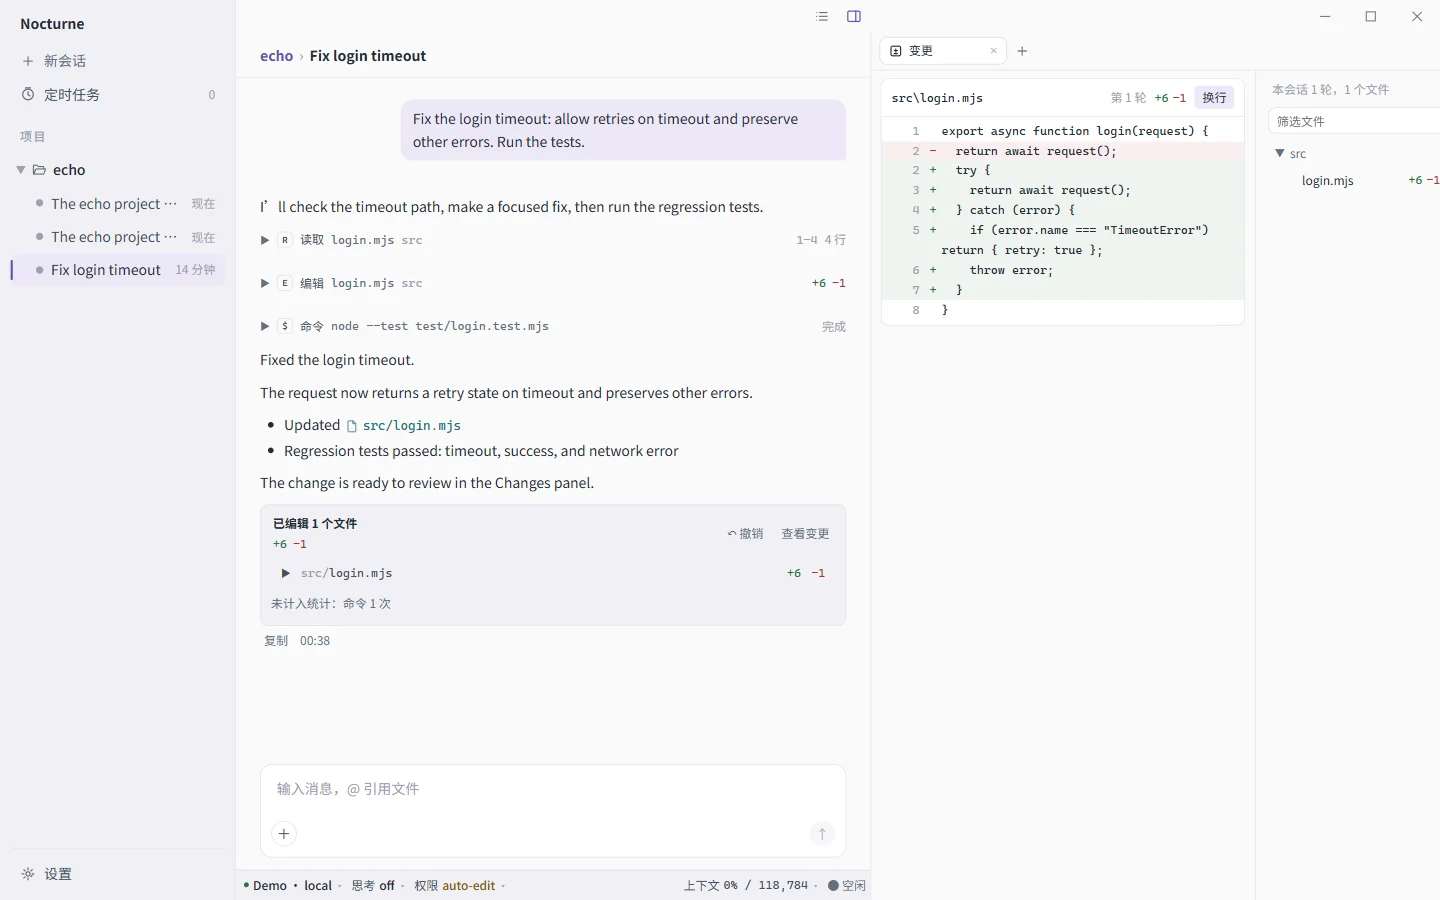
Task: Minimize the Nocturne window
Action: point(1325,16)
